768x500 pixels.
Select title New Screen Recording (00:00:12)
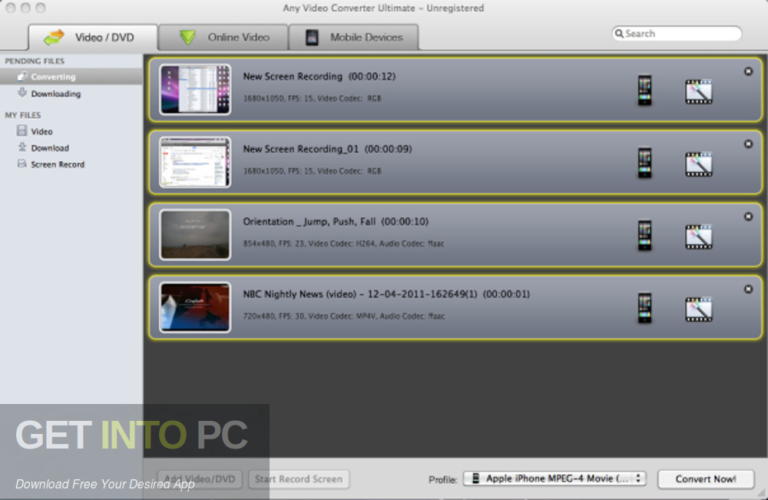319,76
